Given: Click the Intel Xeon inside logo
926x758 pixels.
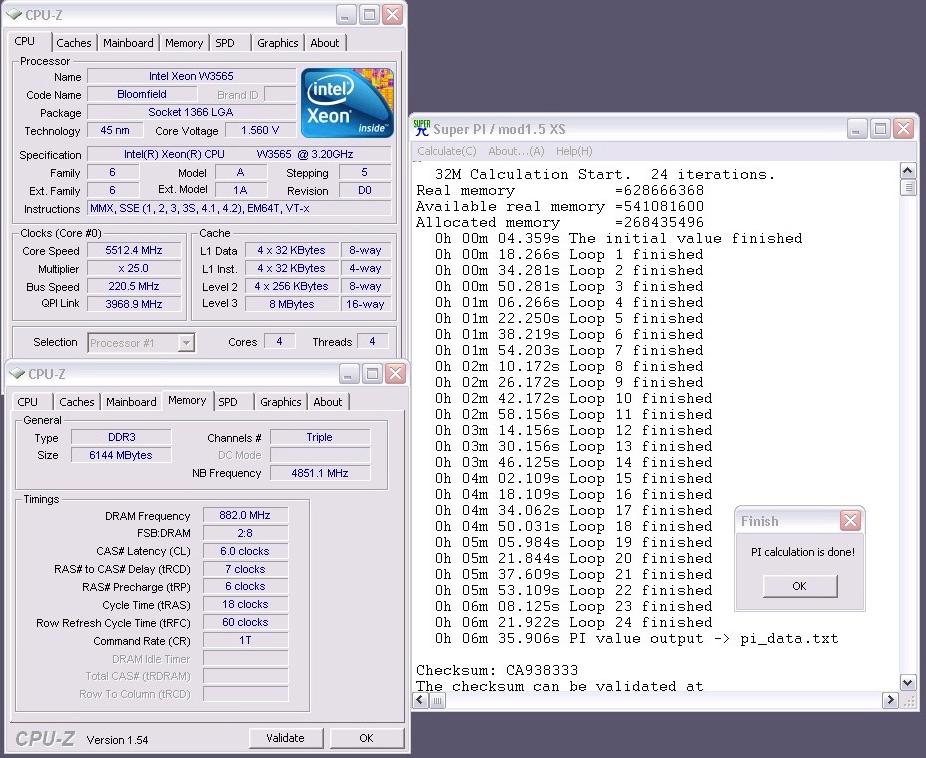Looking at the screenshot, I should pyautogui.click(x=347, y=103).
